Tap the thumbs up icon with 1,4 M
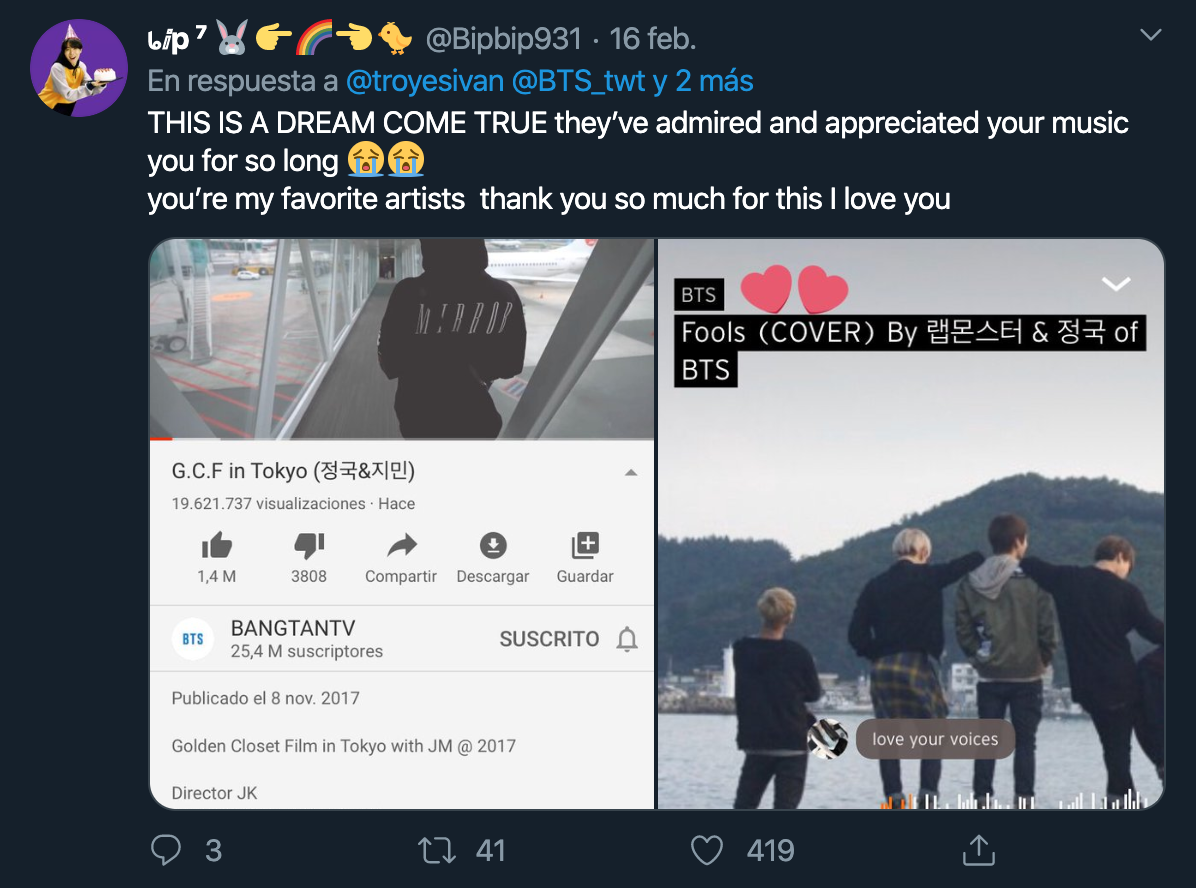1196x888 pixels. pos(217,545)
